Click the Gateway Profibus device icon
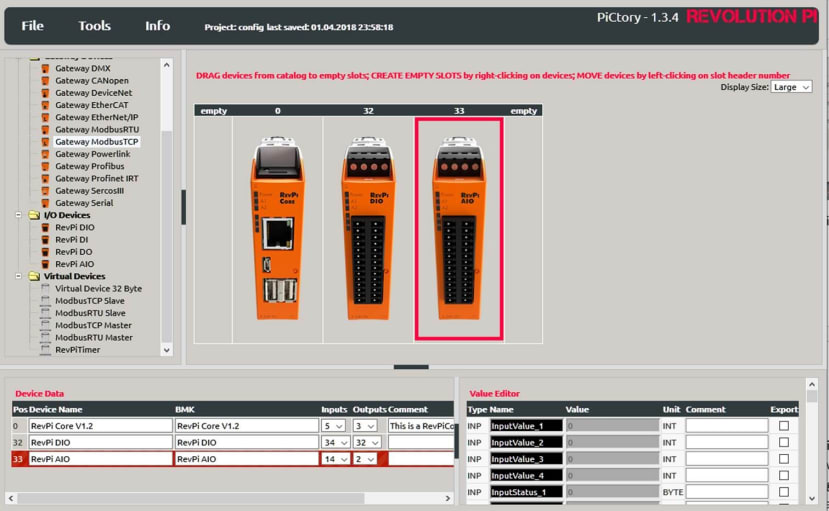The image size is (829, 511). point(45,166)
